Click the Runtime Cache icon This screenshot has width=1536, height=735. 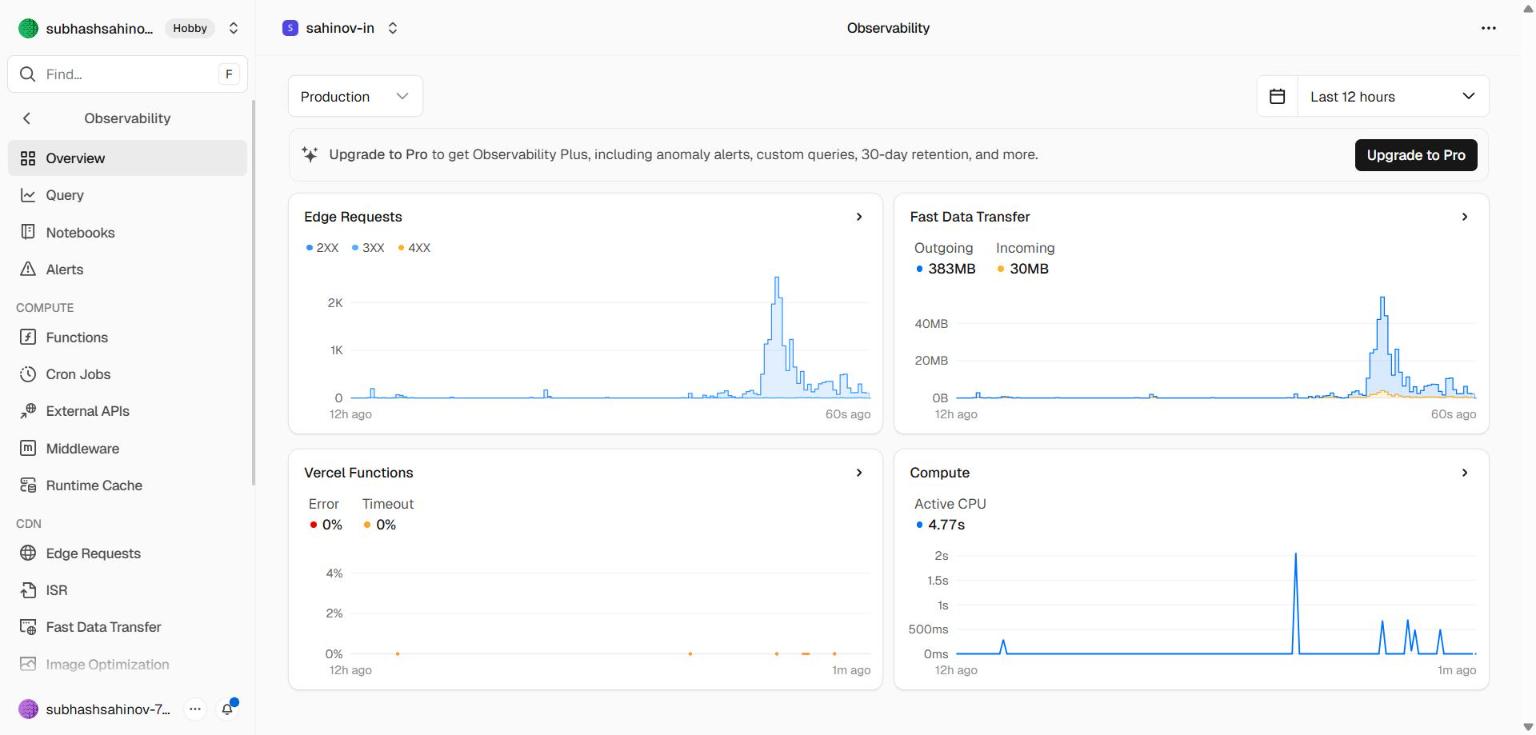coord(28,485)
